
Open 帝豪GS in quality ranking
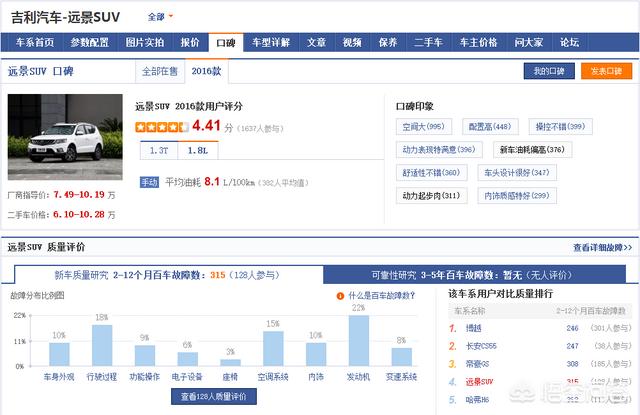click(477, 364)
